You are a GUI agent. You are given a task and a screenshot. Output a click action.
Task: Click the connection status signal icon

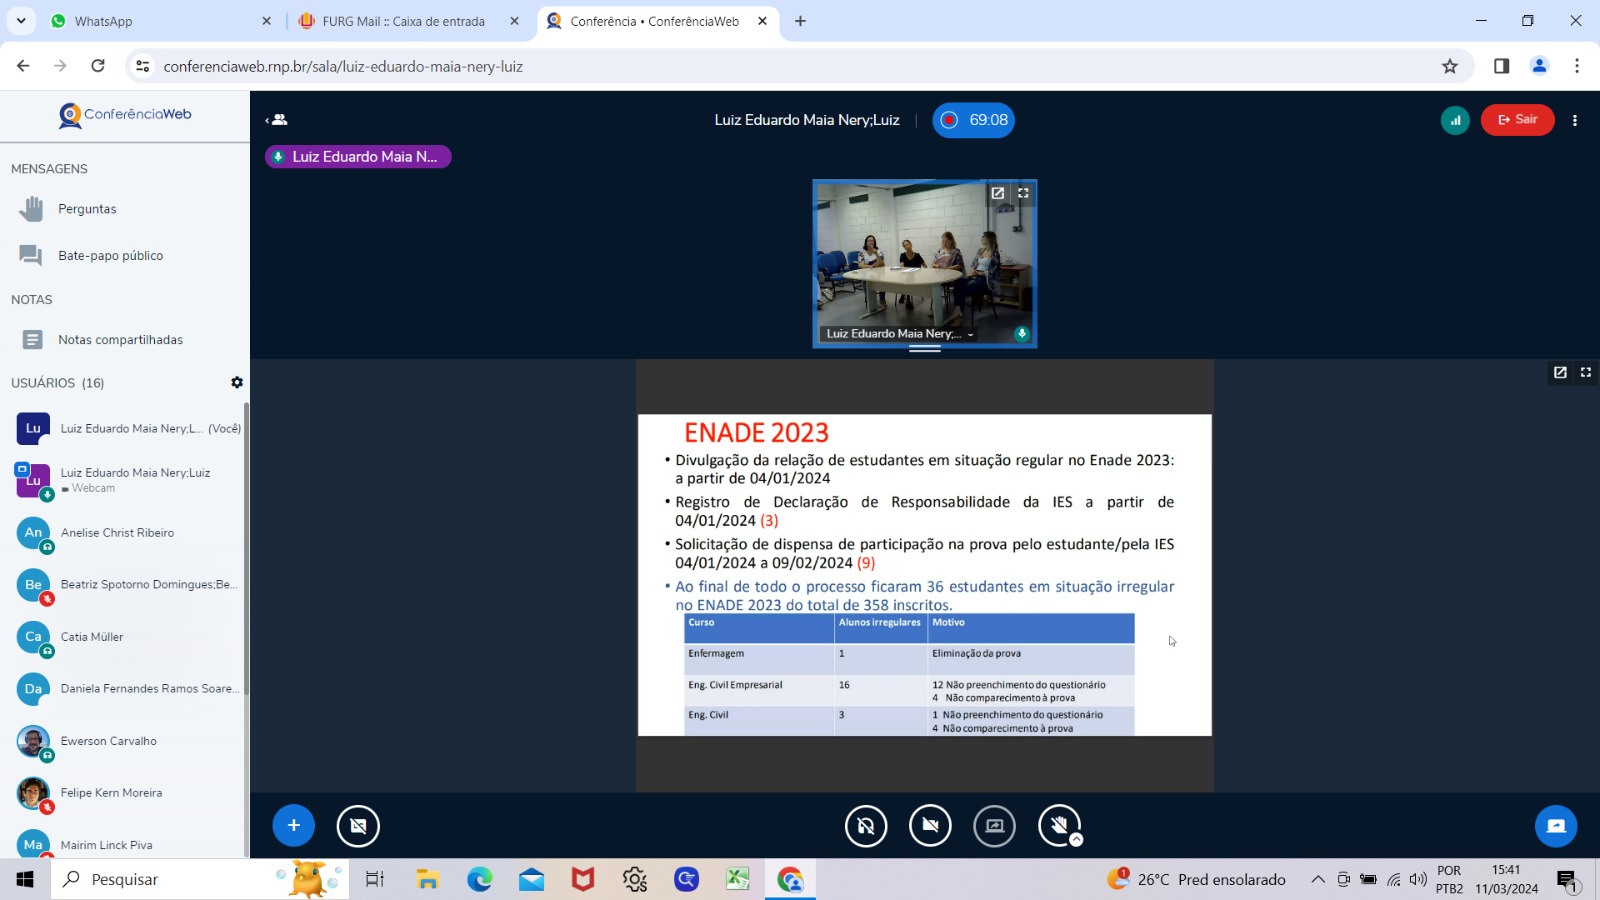[1455, 120]
